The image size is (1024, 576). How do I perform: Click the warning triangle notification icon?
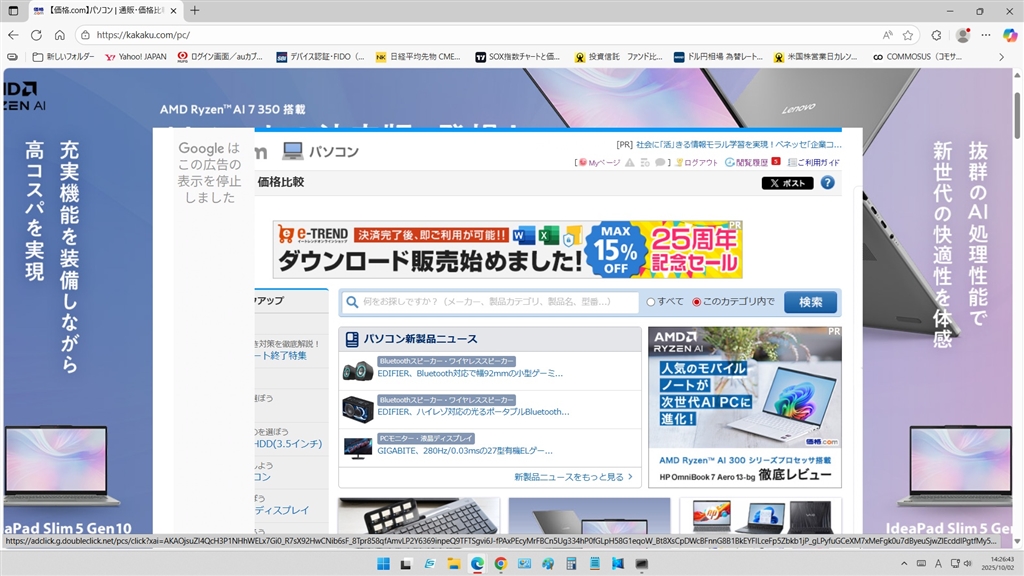click(630, 163)
